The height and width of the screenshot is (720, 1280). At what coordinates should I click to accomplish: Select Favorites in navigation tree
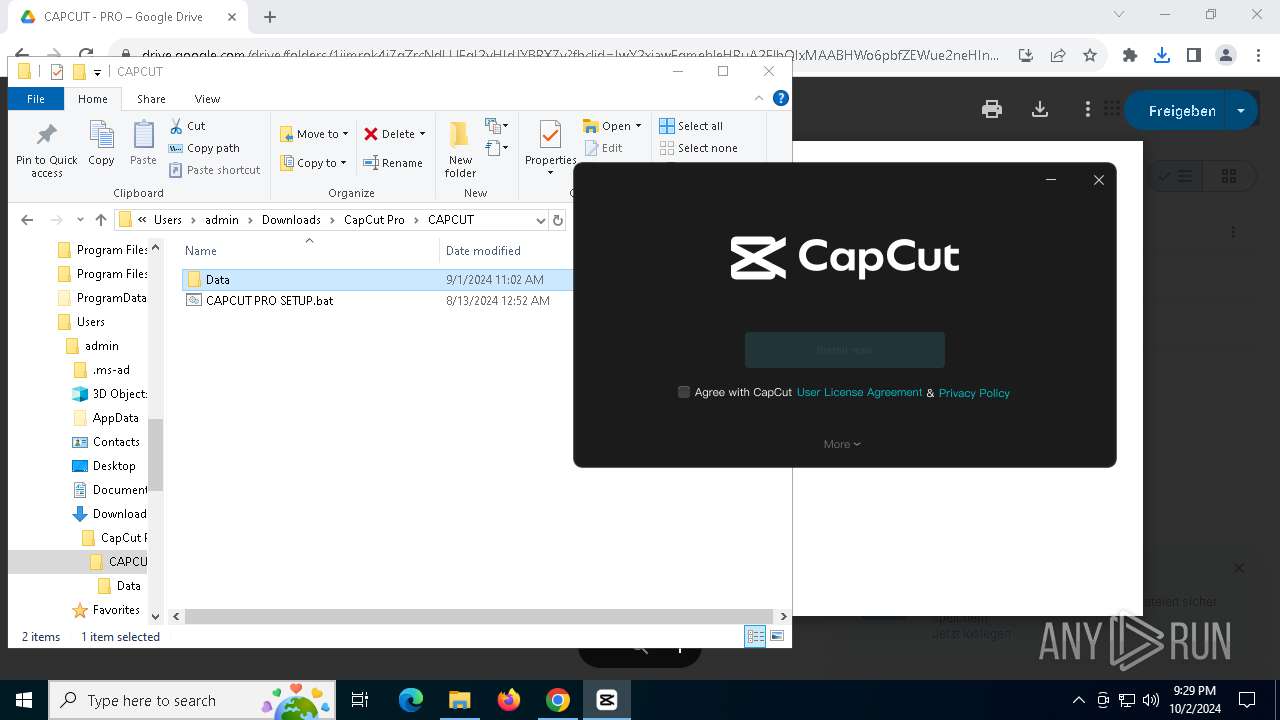(x=106, y=610)
